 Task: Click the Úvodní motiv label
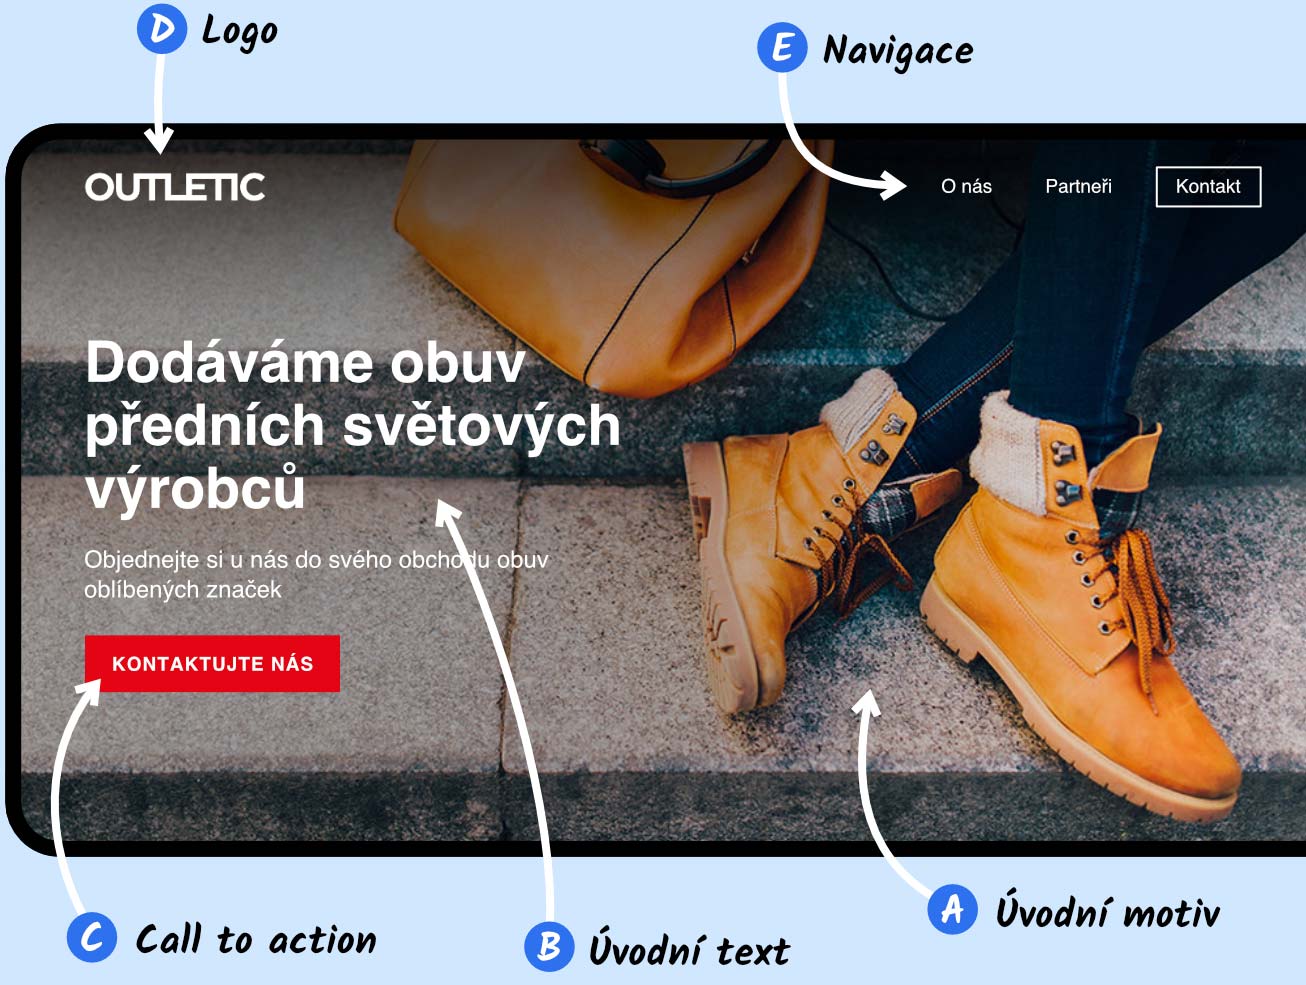point(1107,911)
